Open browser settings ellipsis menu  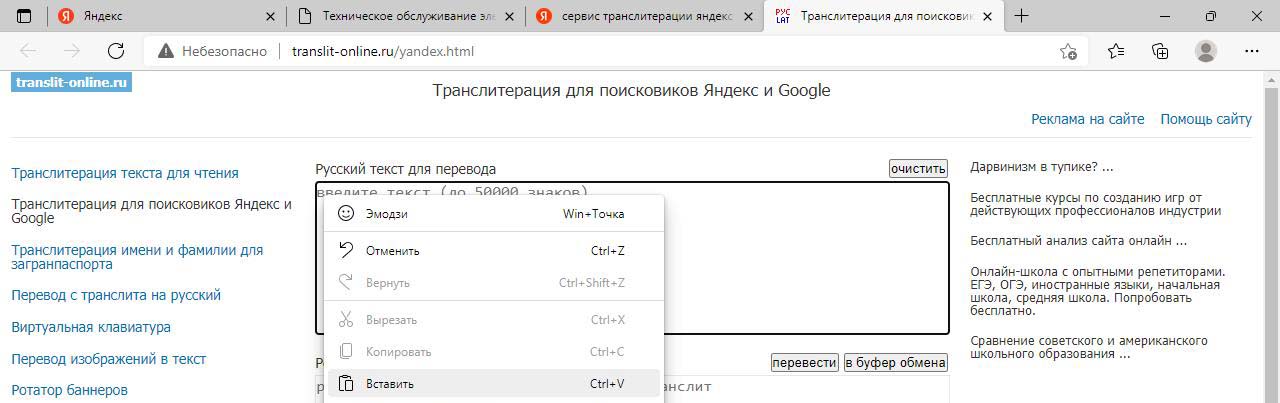[x=1251, y=52]
